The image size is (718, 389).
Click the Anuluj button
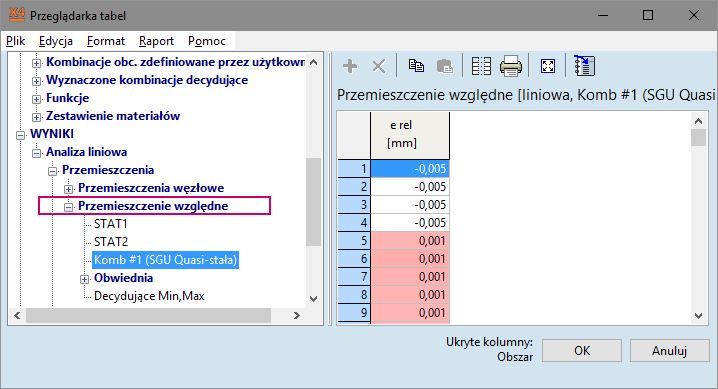(x=669, y=351)
